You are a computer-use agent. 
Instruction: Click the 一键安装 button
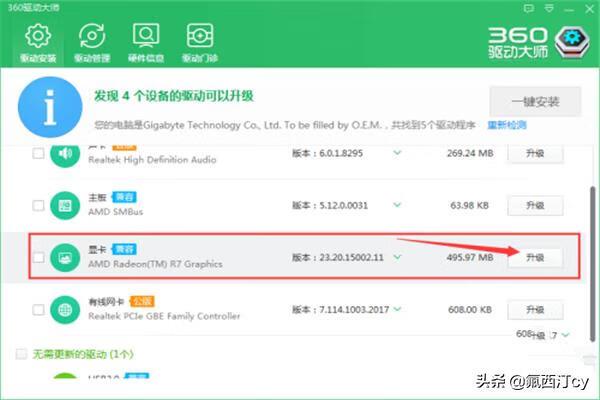(535, 101)
